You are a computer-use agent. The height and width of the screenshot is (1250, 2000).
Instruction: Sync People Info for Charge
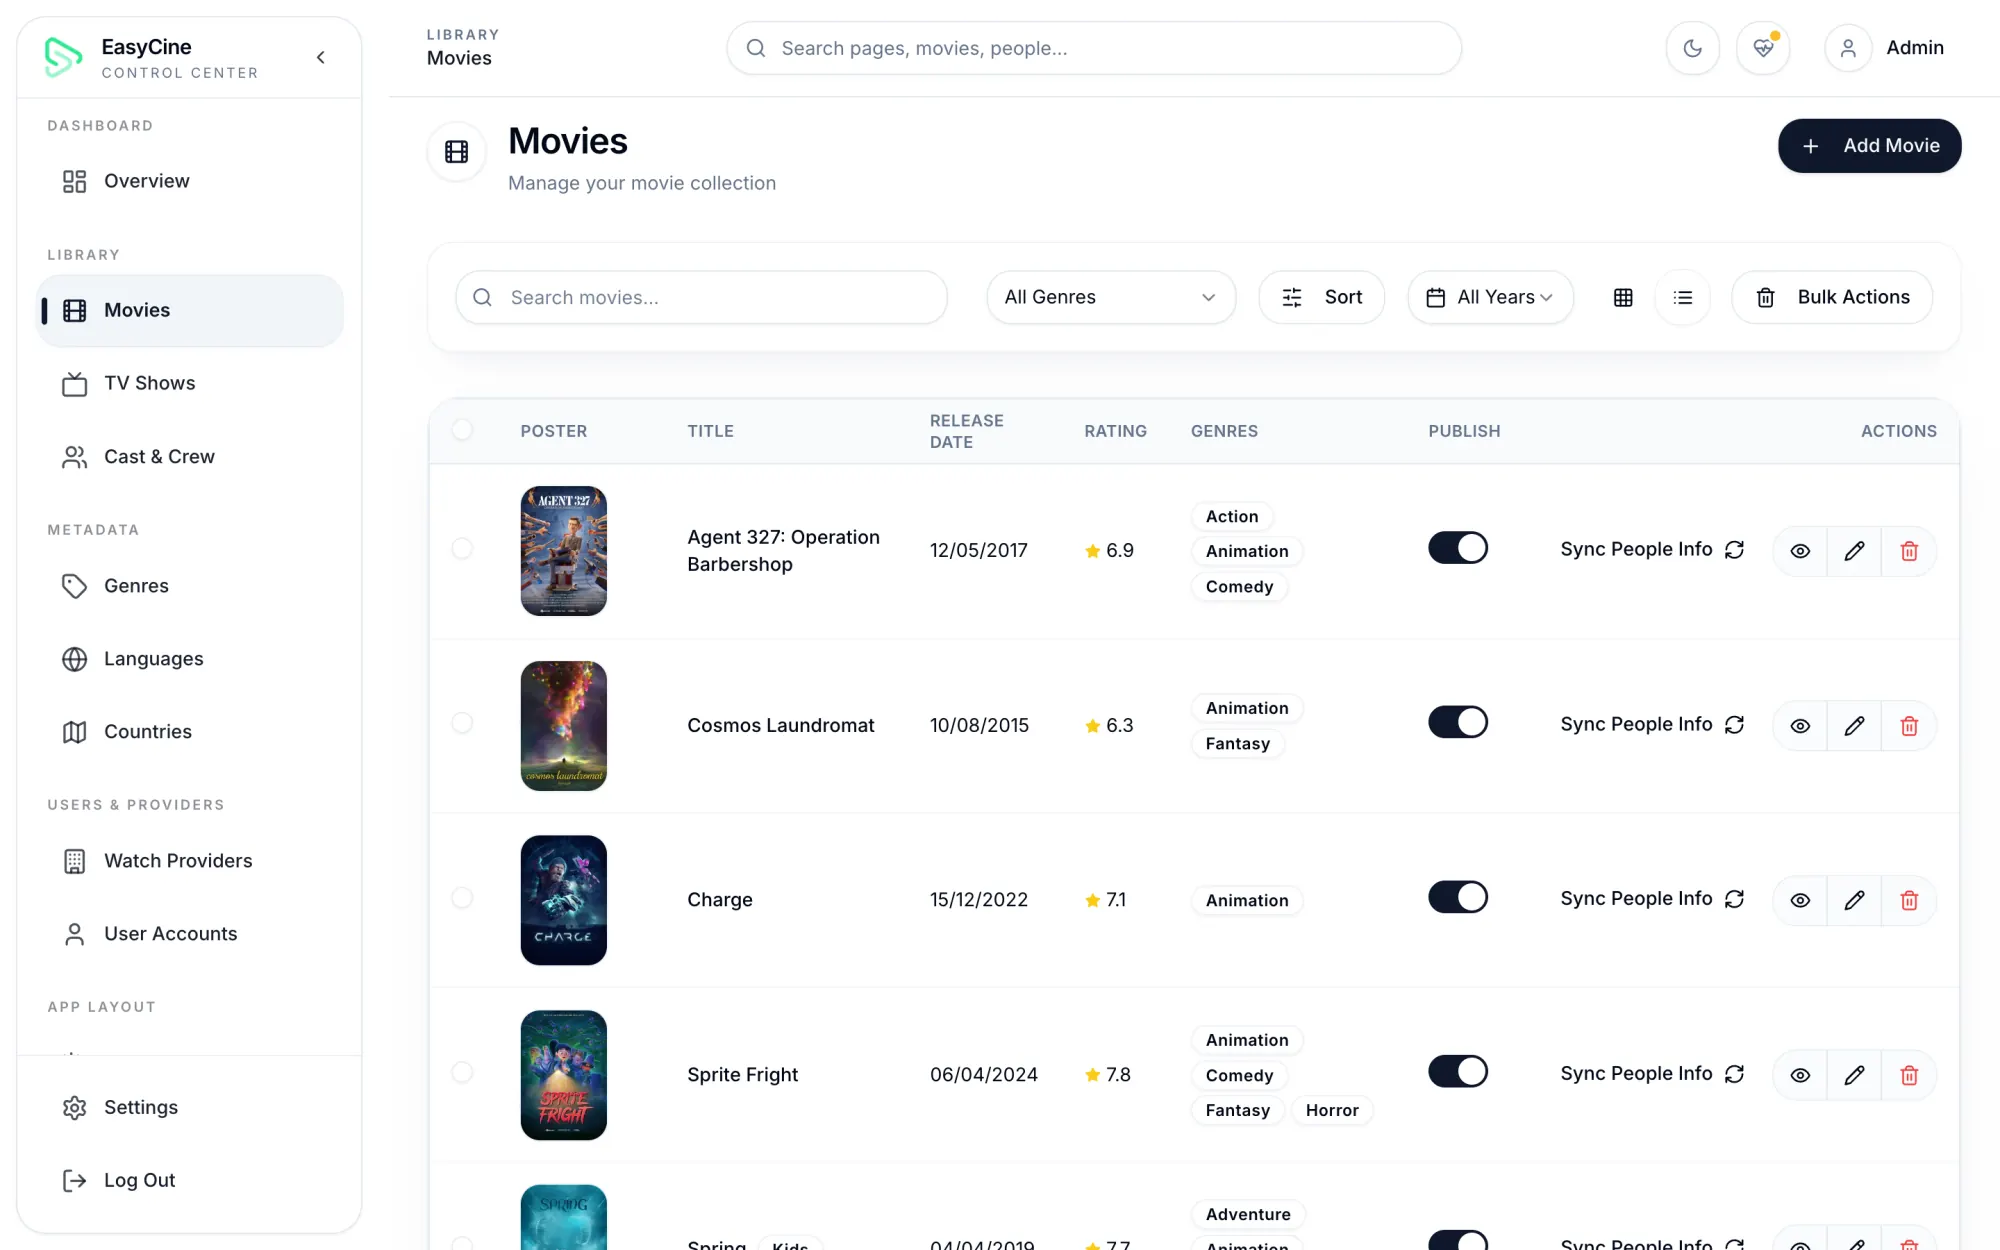(1652, 899)
